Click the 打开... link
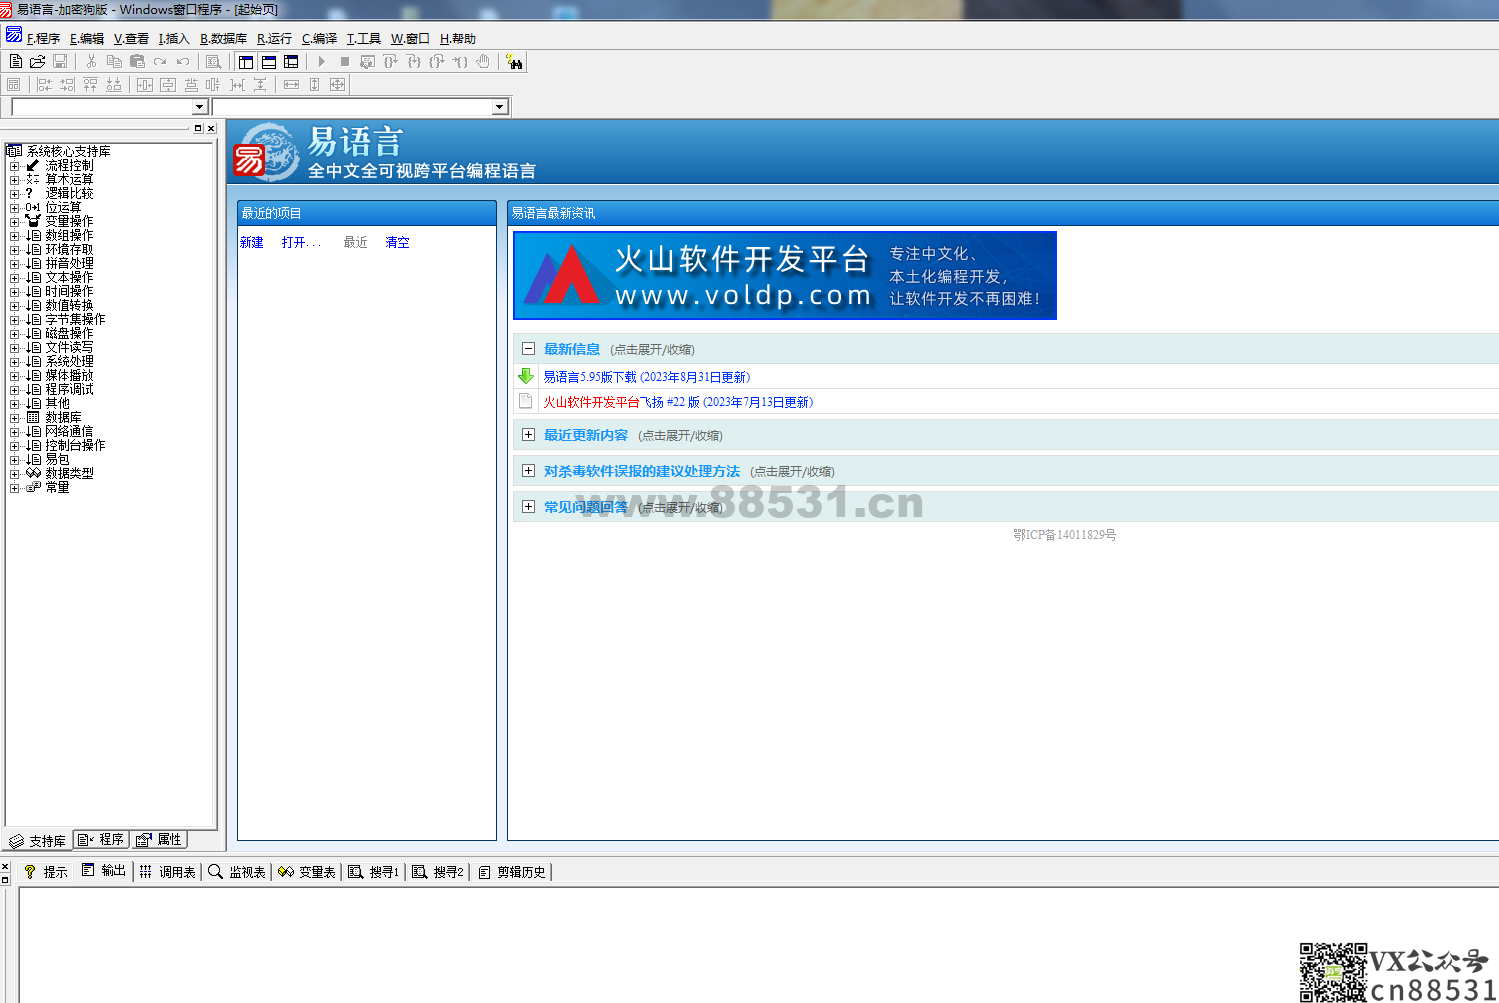This screenshot has width=1499, height=1003. [x=301, y=242]
